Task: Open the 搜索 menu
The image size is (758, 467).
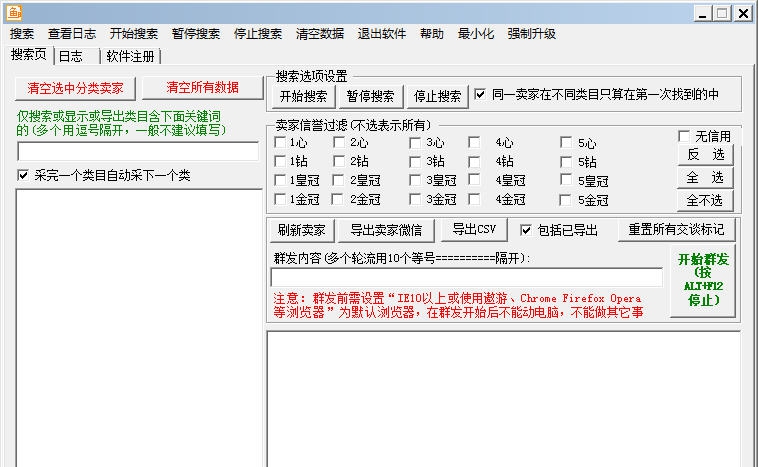Action: tap(22, 34)
